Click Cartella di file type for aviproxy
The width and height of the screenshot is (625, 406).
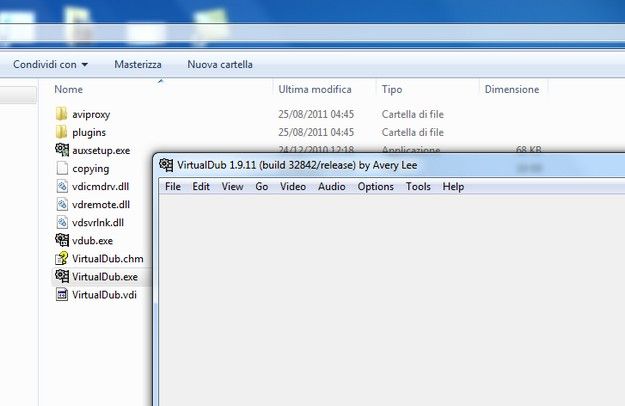tap(413, 114)
